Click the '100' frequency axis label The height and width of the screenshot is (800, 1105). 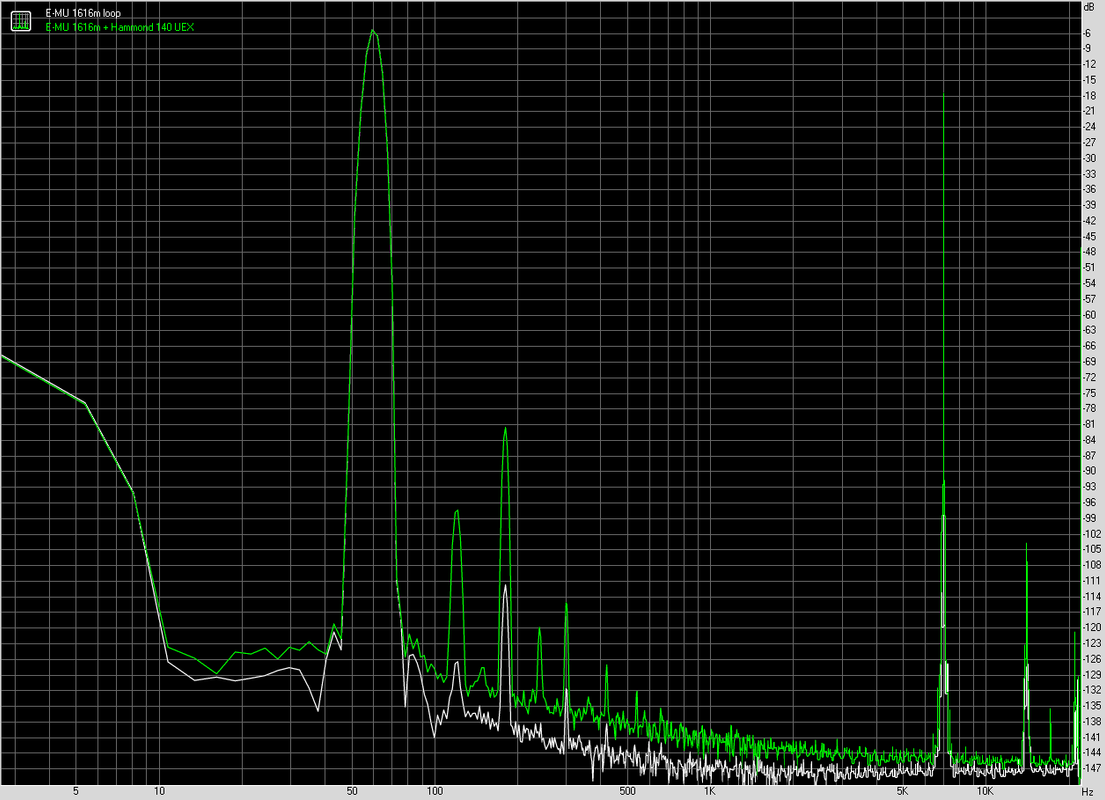[x=435, y=792]
